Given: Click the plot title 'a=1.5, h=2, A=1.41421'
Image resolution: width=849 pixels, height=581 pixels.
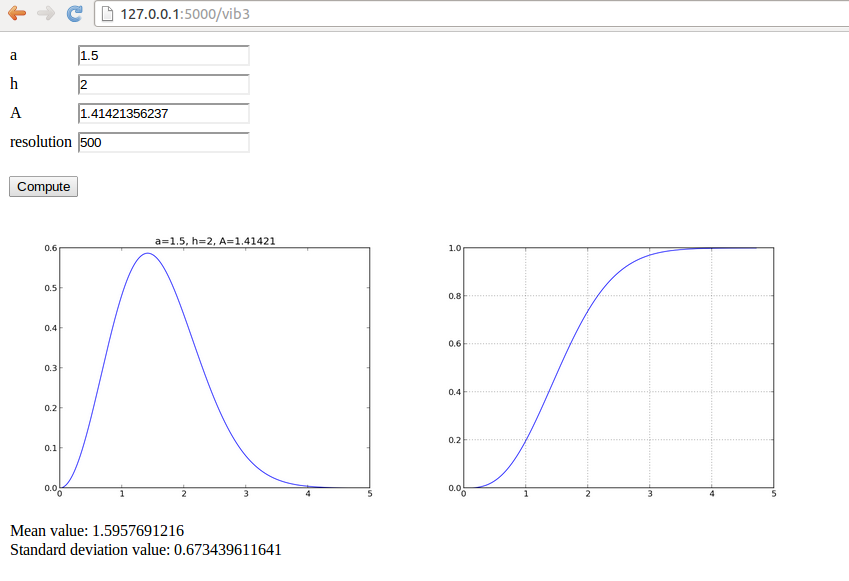Looking at the screenshot, I should [x=215, y=241].
